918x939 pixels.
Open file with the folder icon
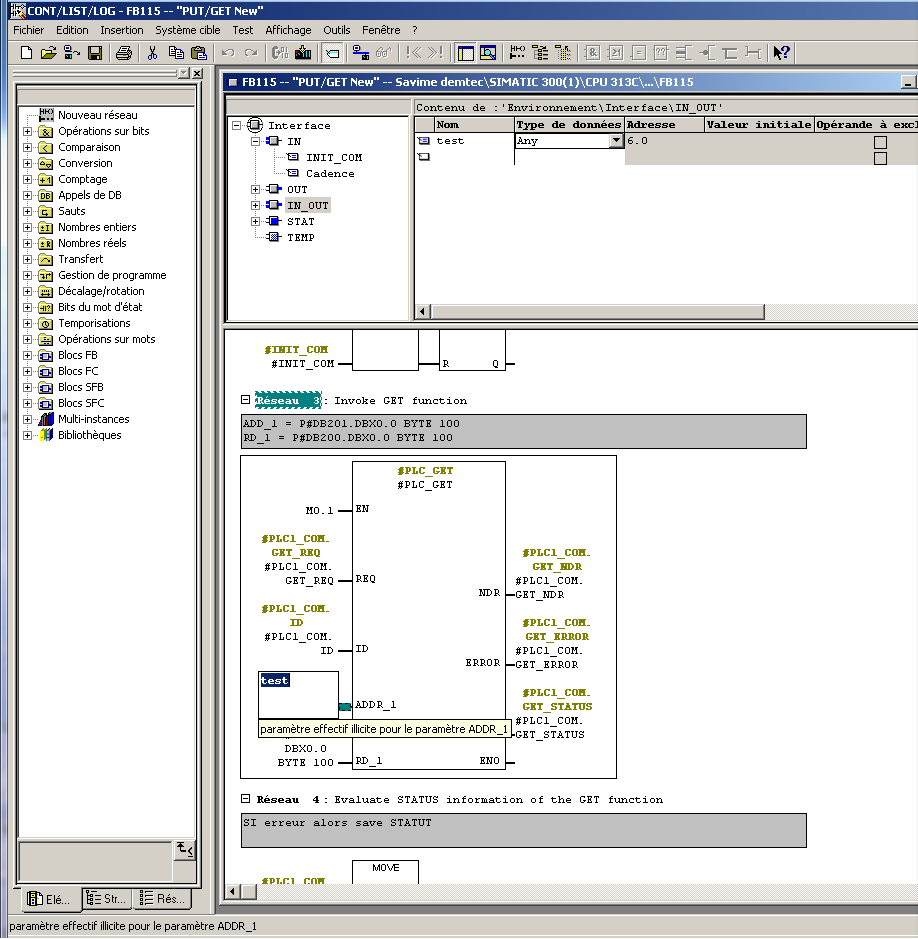coord(48,53)
